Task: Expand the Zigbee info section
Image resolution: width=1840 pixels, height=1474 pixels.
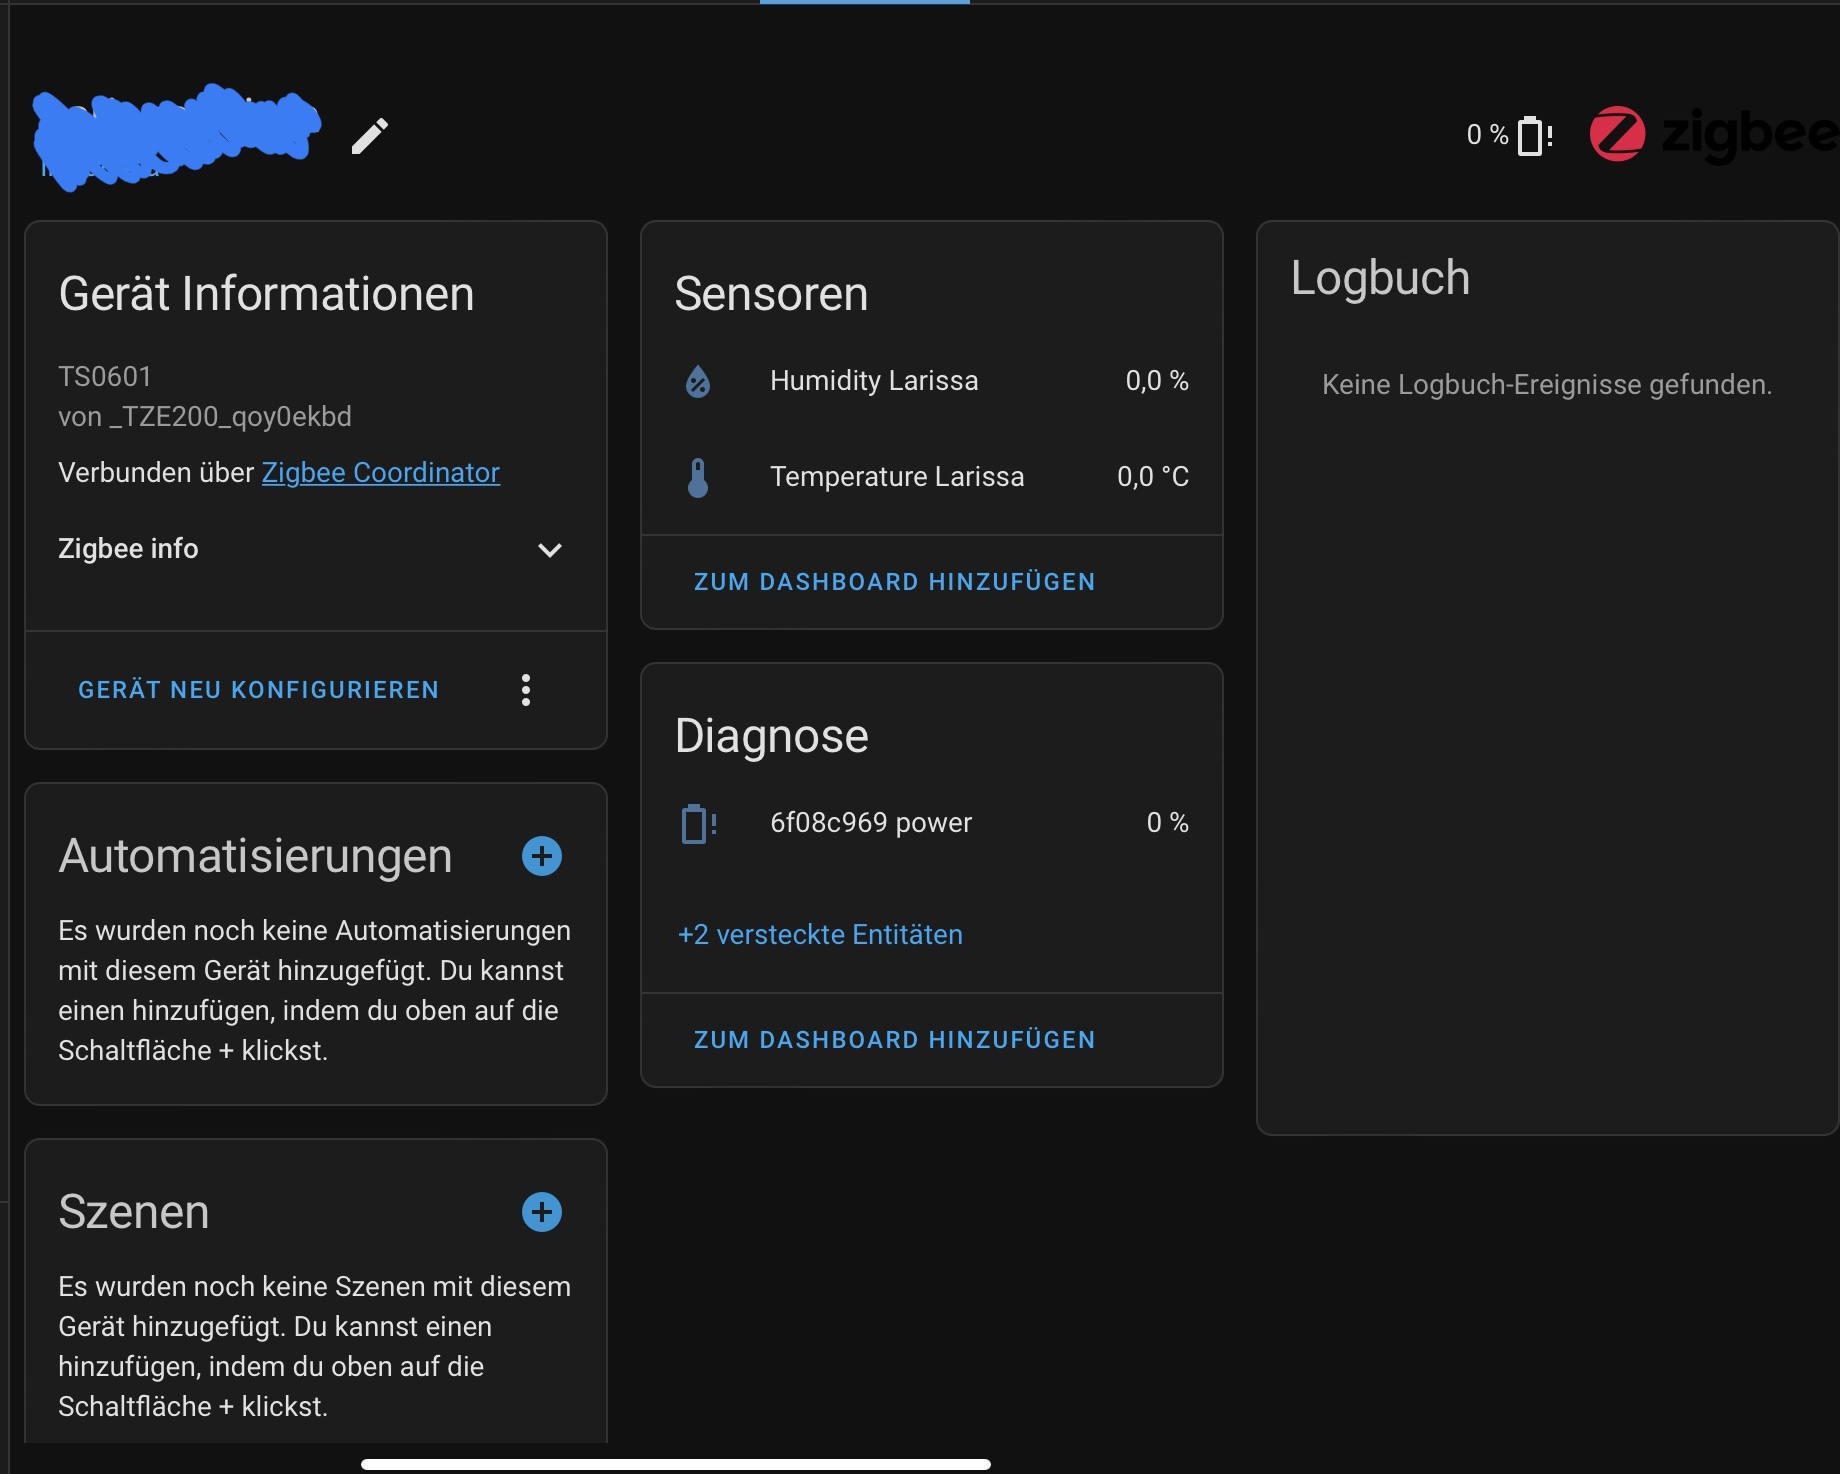Action: (x=311, y=549)
